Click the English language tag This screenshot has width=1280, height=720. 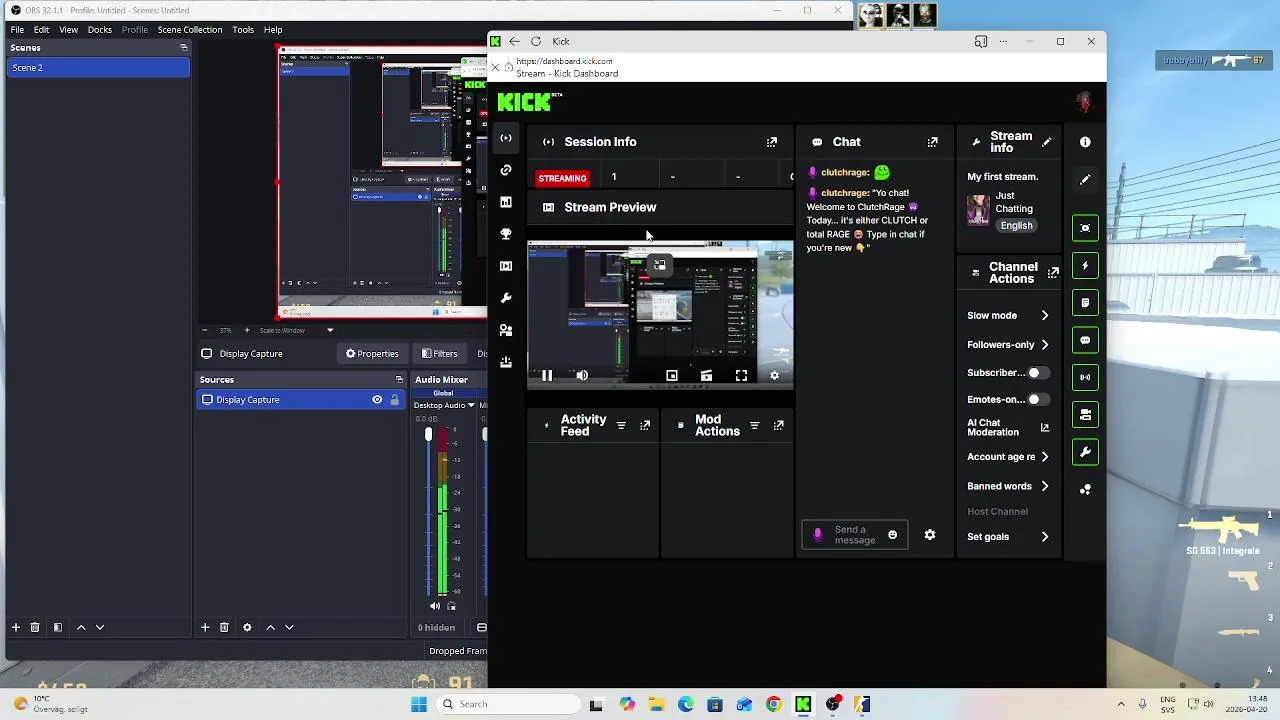1016,226
